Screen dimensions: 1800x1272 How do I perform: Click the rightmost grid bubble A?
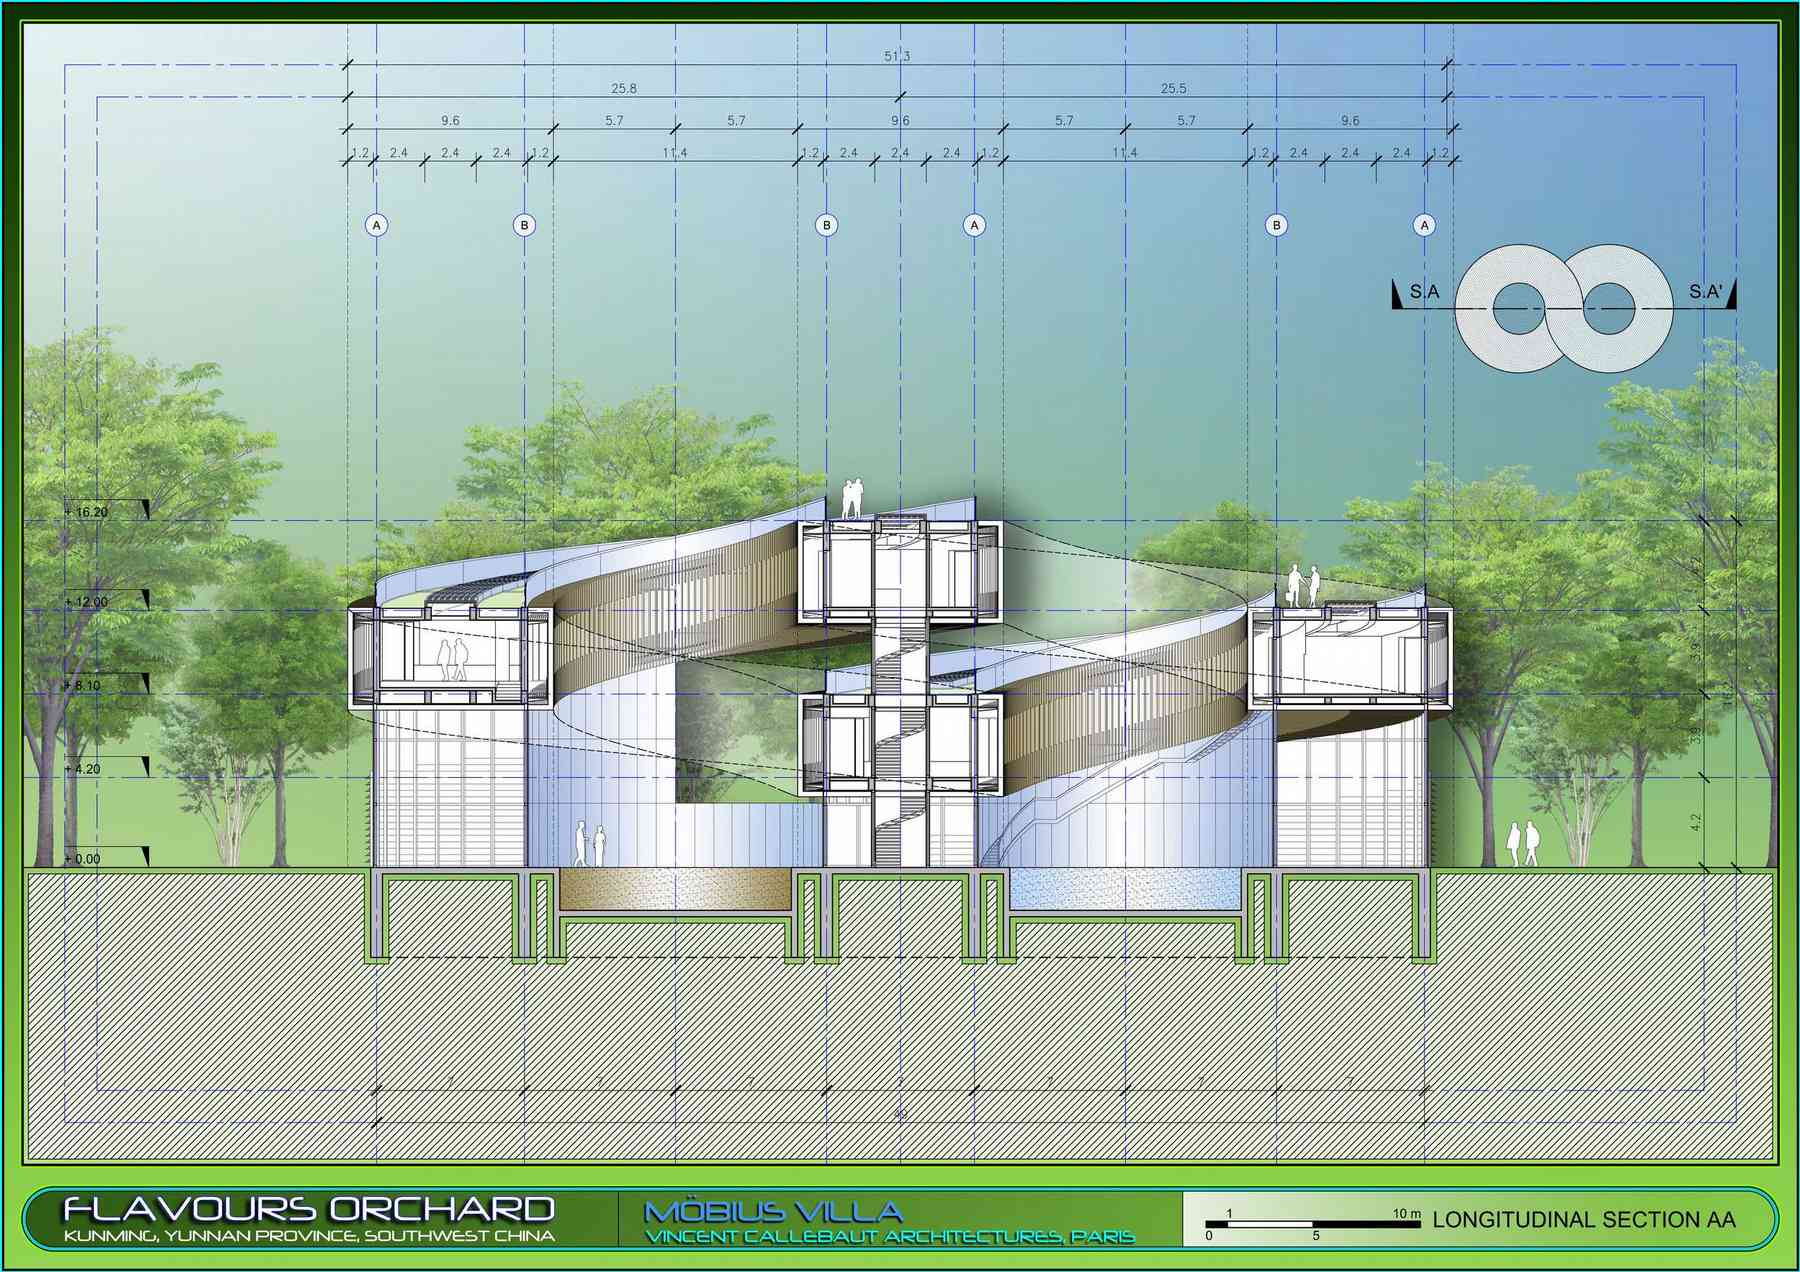tap(1424, 225)
